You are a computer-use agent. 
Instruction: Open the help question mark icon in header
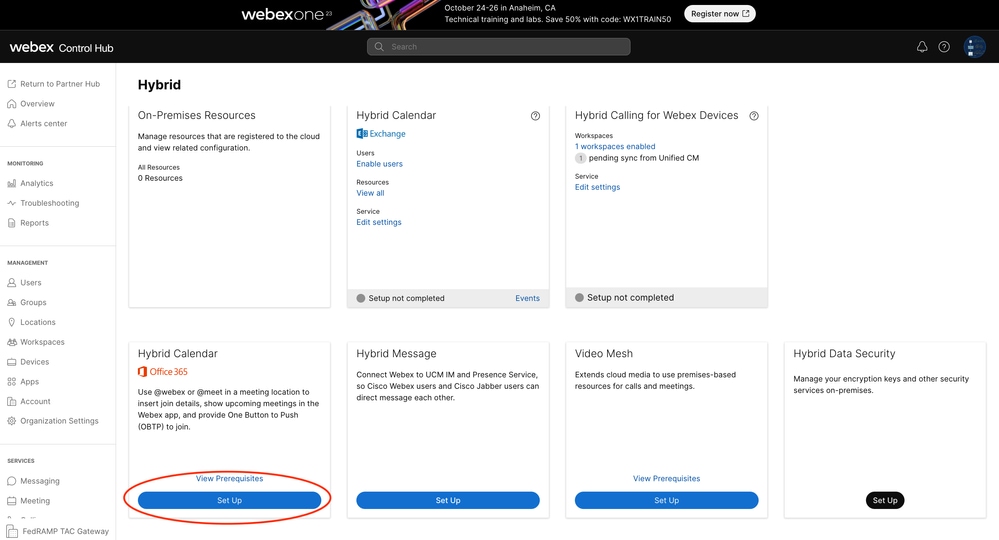coord(944,46)
